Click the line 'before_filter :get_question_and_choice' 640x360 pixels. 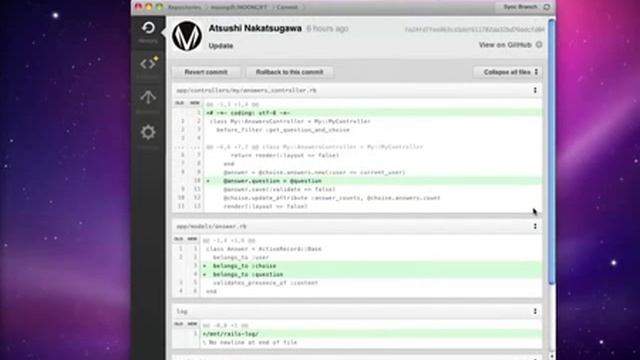[x=283, y=130]
